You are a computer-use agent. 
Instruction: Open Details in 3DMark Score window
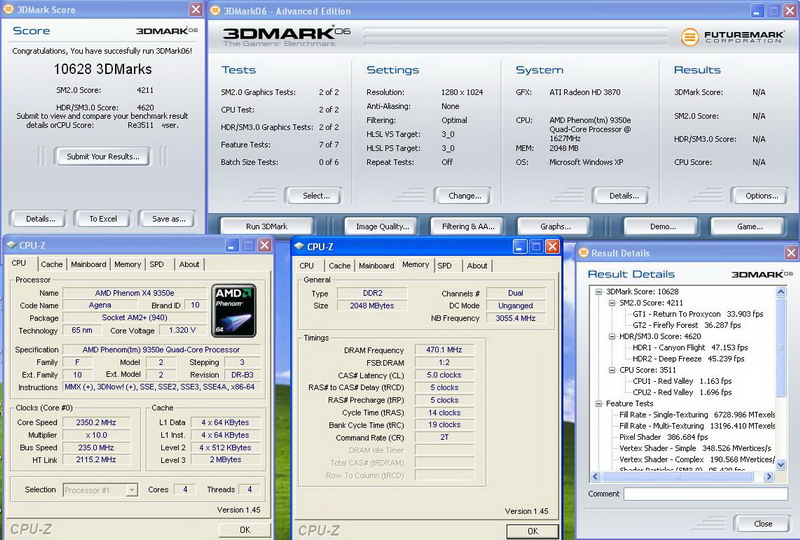tap(40, 219)
